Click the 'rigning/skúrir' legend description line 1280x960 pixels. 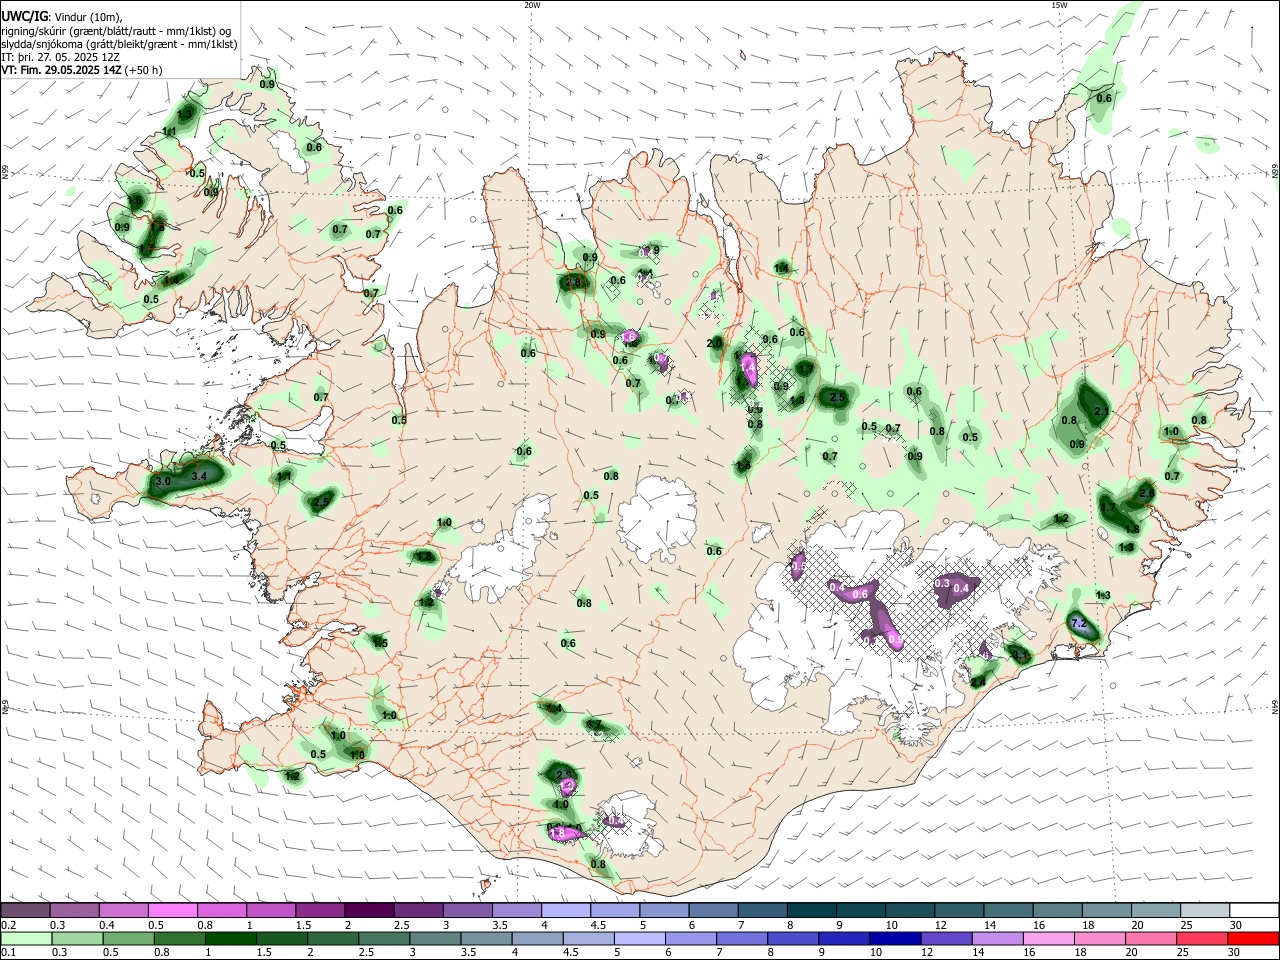tap(115, 31)
